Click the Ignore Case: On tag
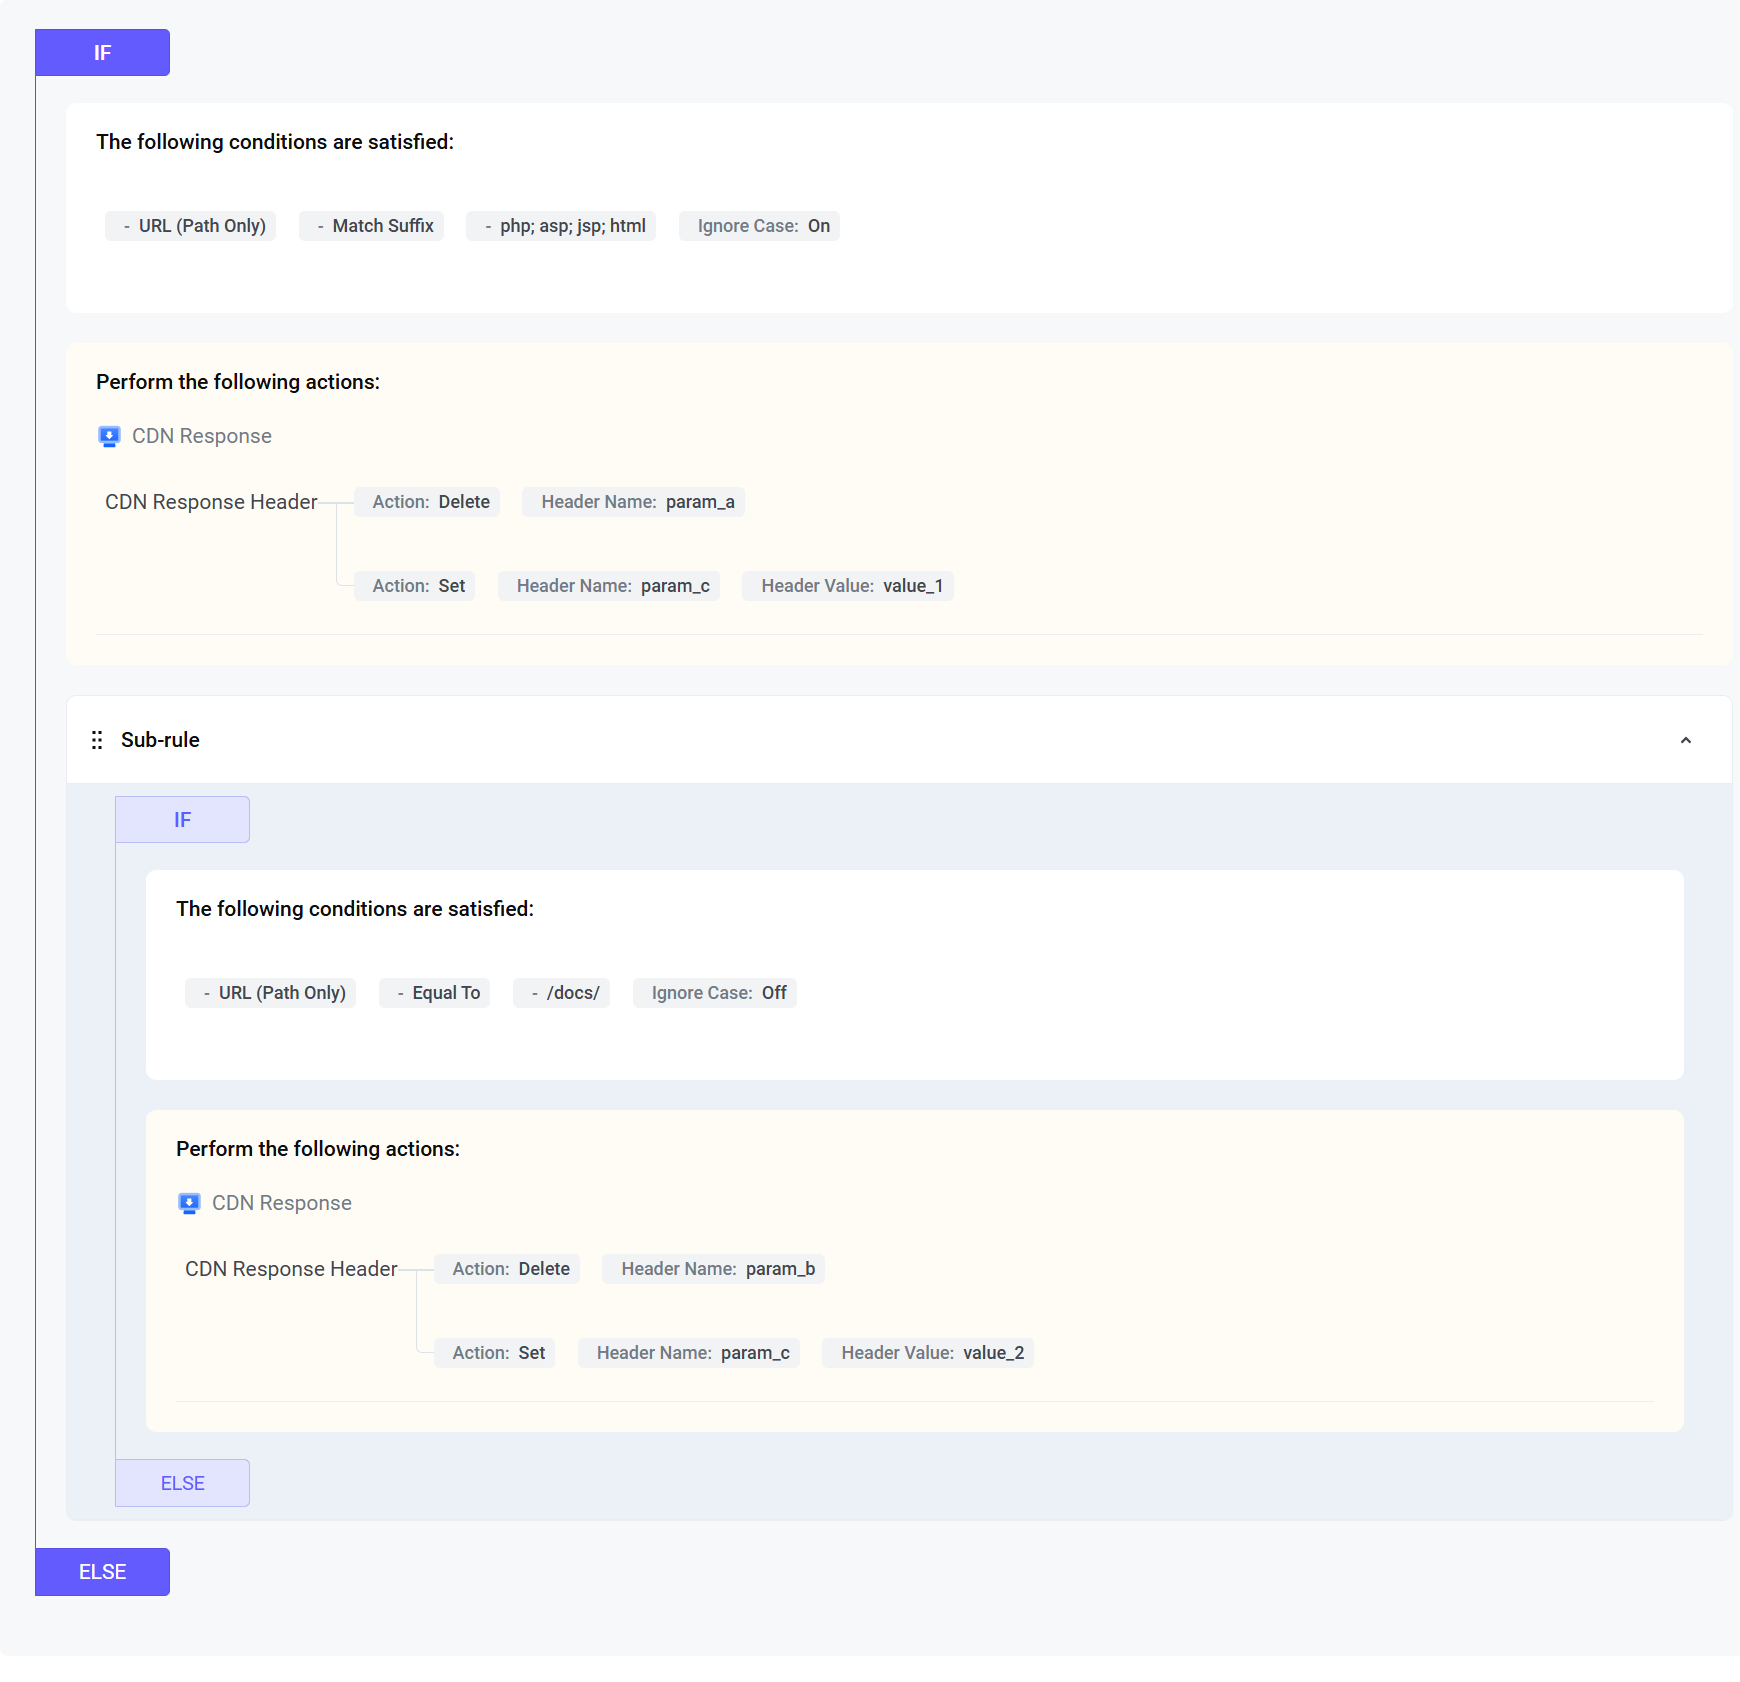The width and height of the screenshot is (1740, 1682). click(x=759, y=226)
